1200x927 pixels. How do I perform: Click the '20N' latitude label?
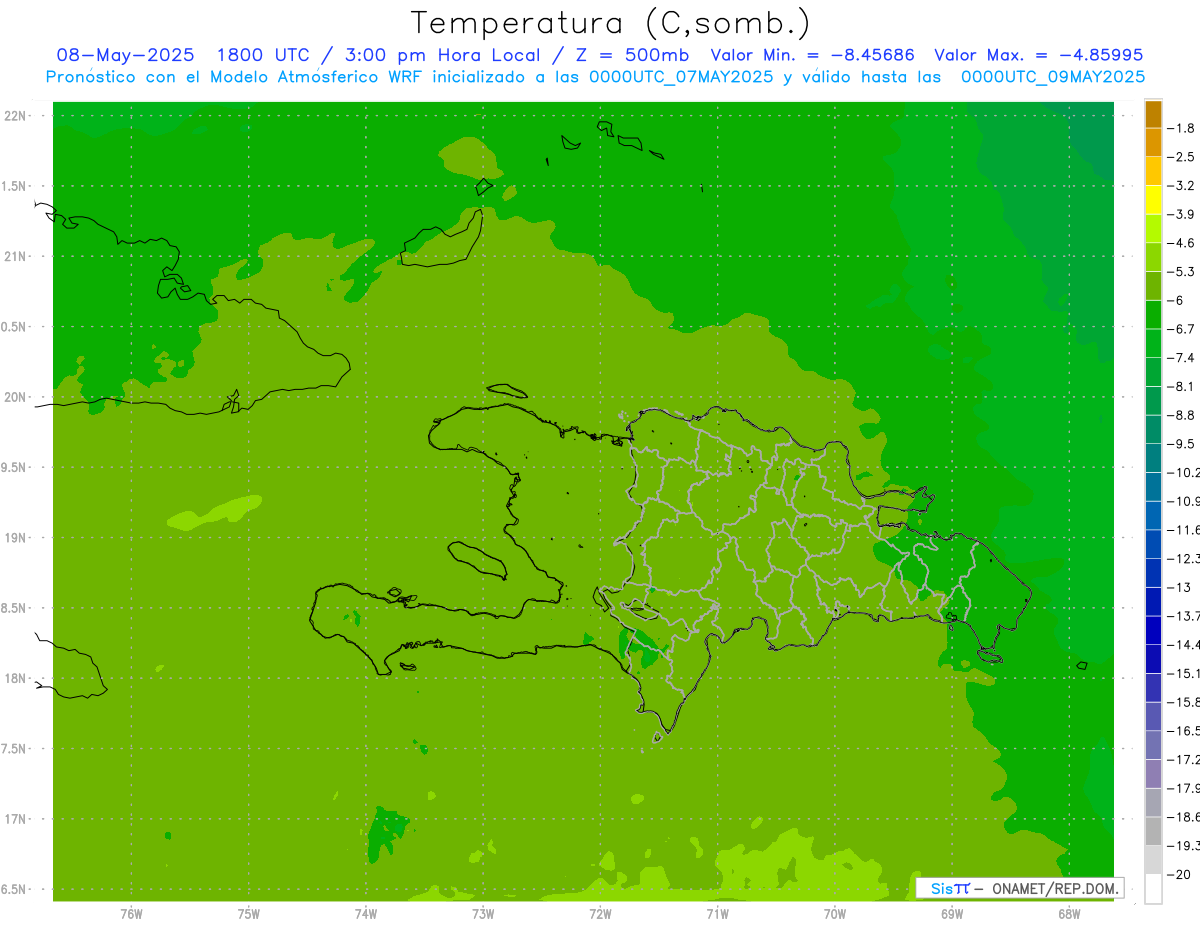point(15,397)
